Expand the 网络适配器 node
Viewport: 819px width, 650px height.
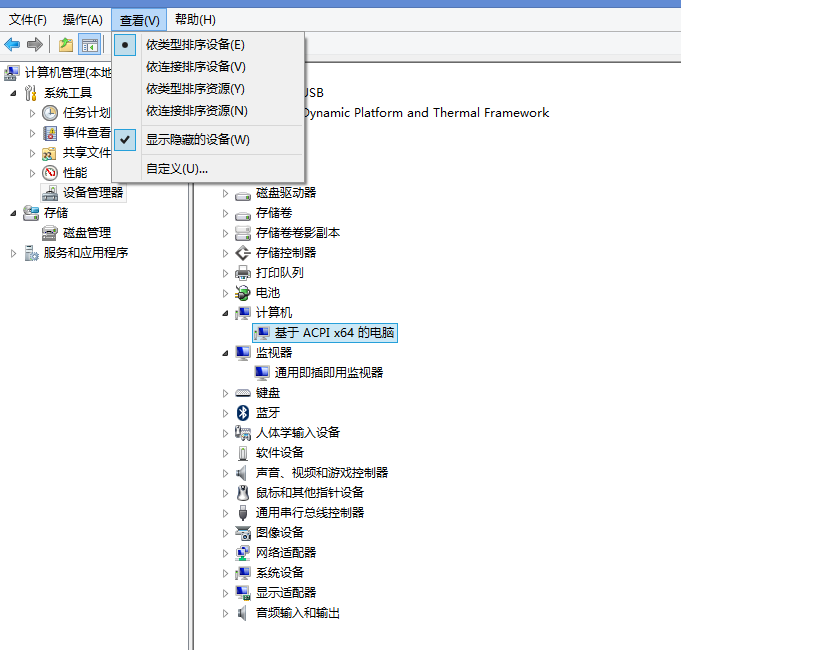(x=226, y=553)
